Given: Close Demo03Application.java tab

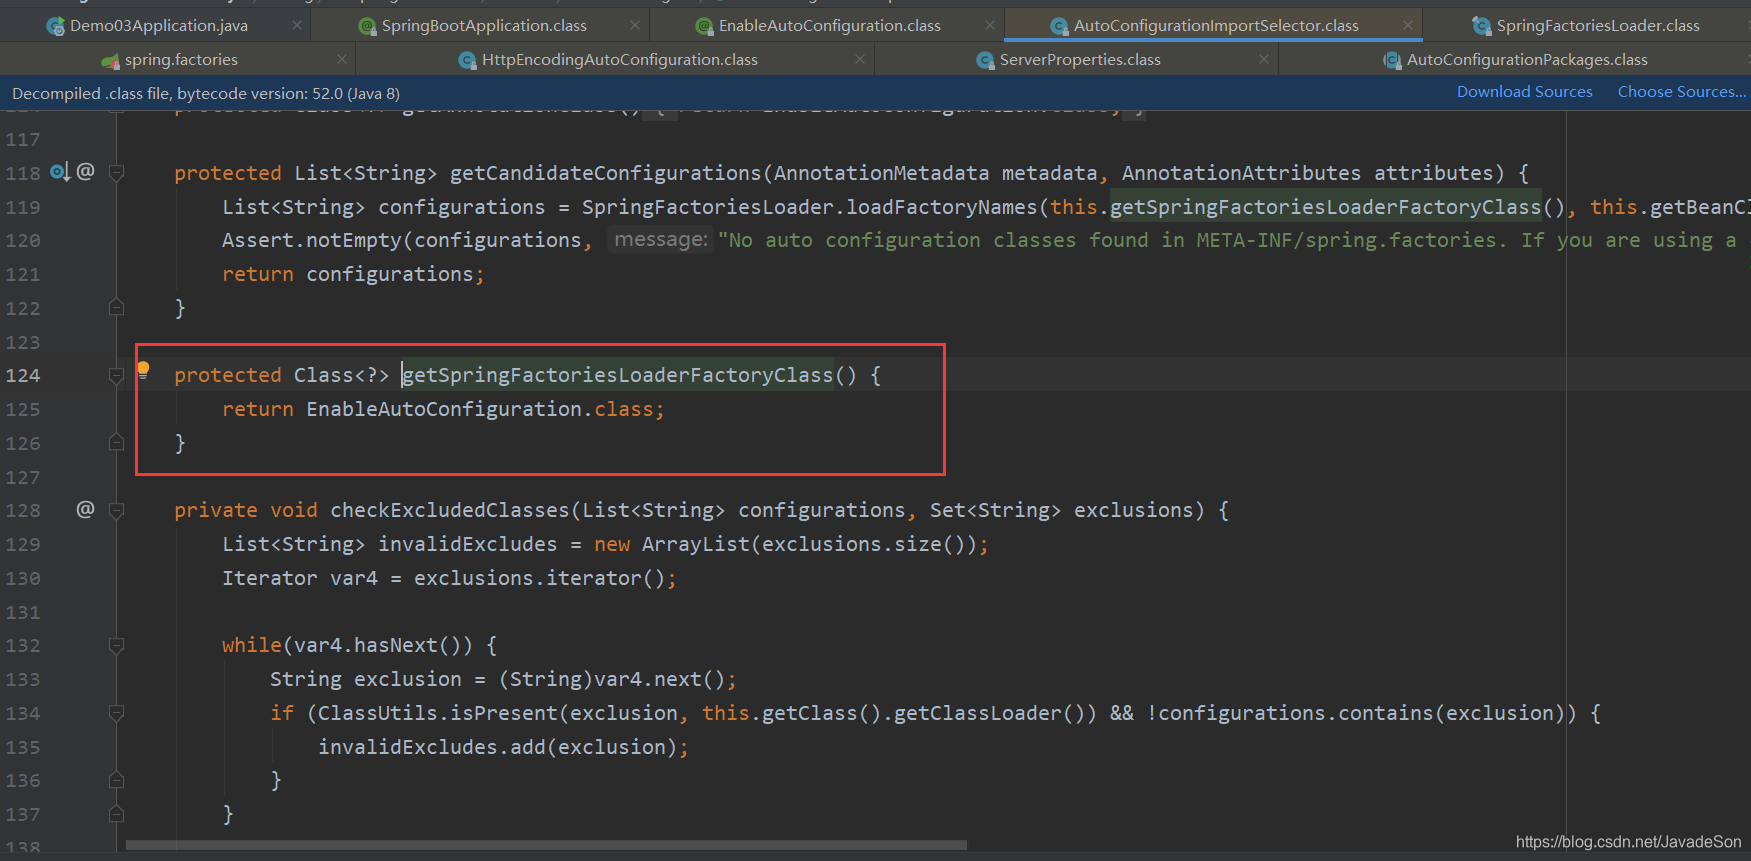Looking at the screenshot, I should pos(297,25).
